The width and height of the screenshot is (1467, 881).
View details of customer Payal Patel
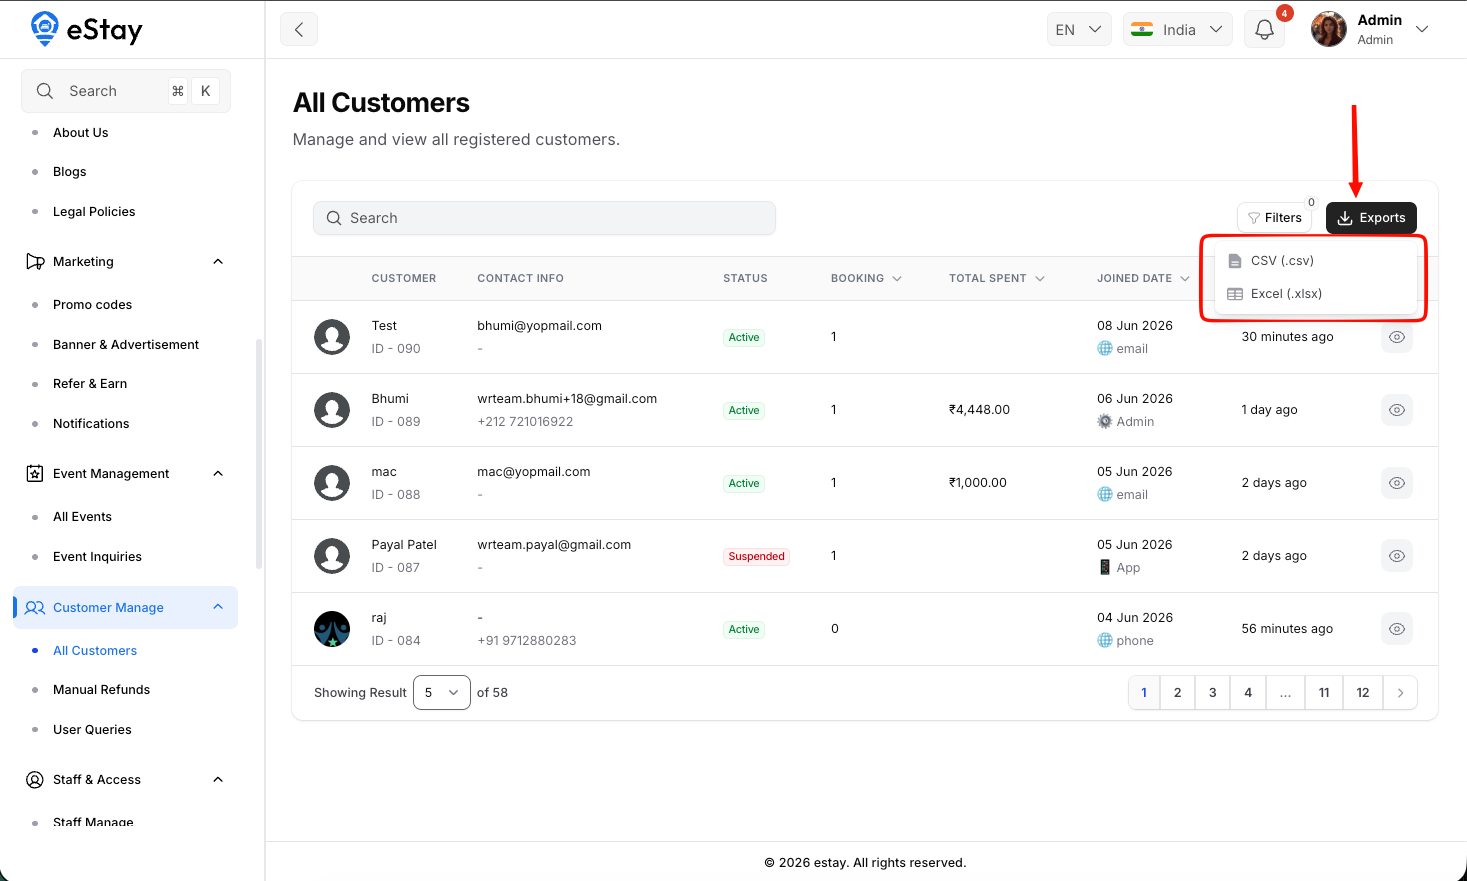coord(1397,556)
